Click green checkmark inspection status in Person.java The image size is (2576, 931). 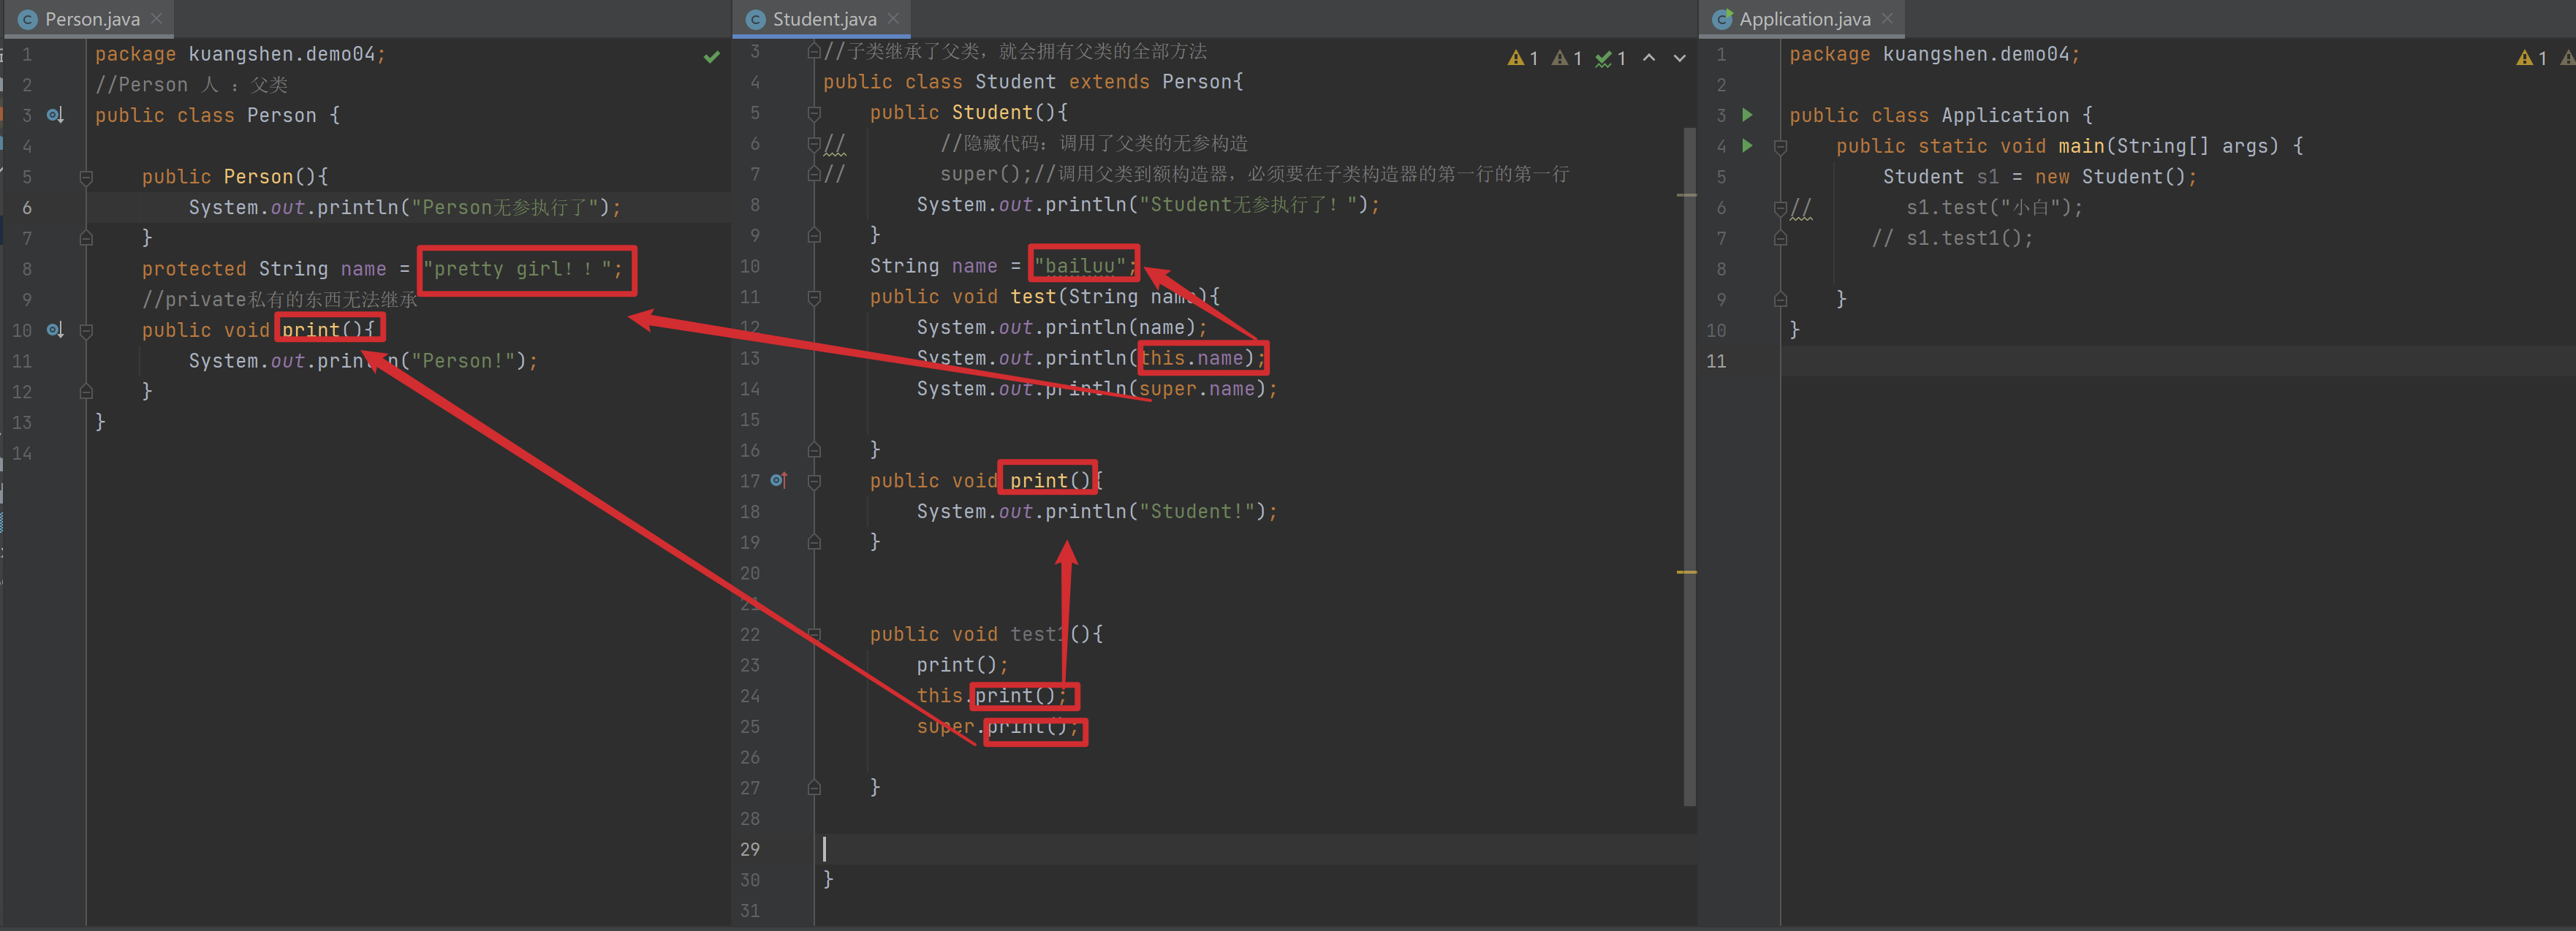(711, 57)
